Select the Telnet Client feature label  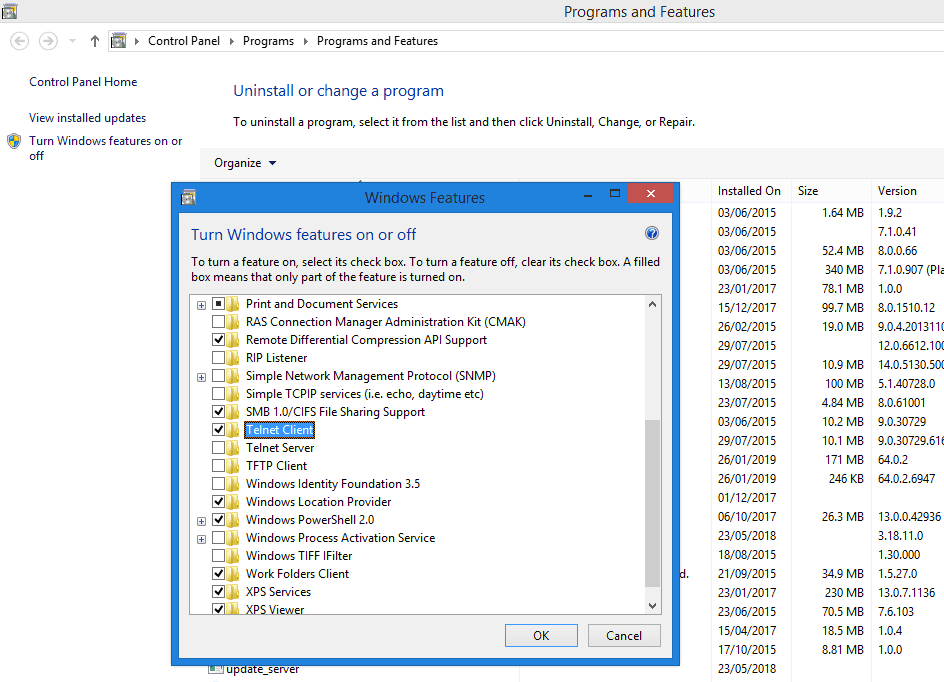[280, 430]
